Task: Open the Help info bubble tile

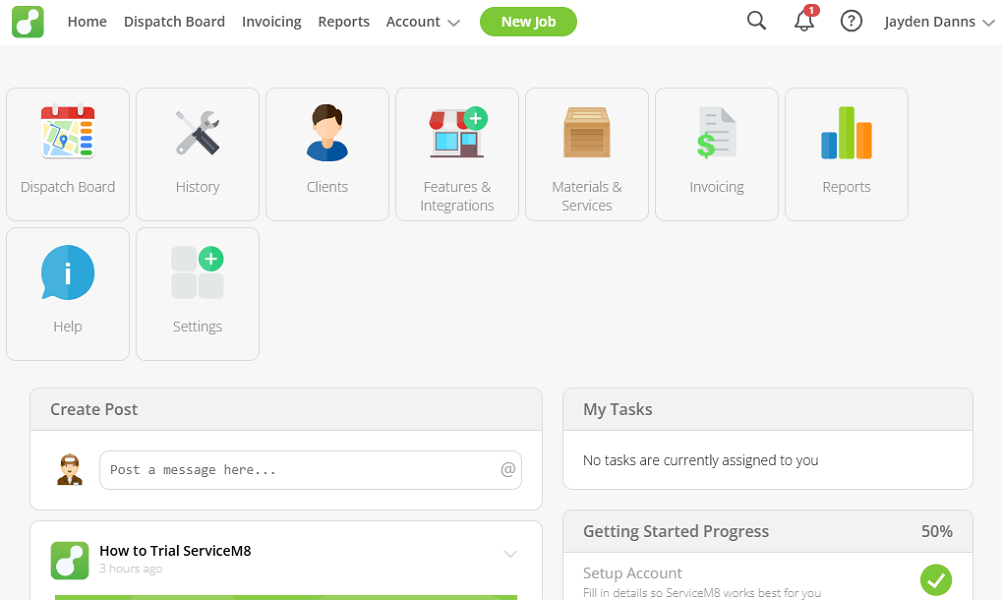Action: (x=68, y=294)
